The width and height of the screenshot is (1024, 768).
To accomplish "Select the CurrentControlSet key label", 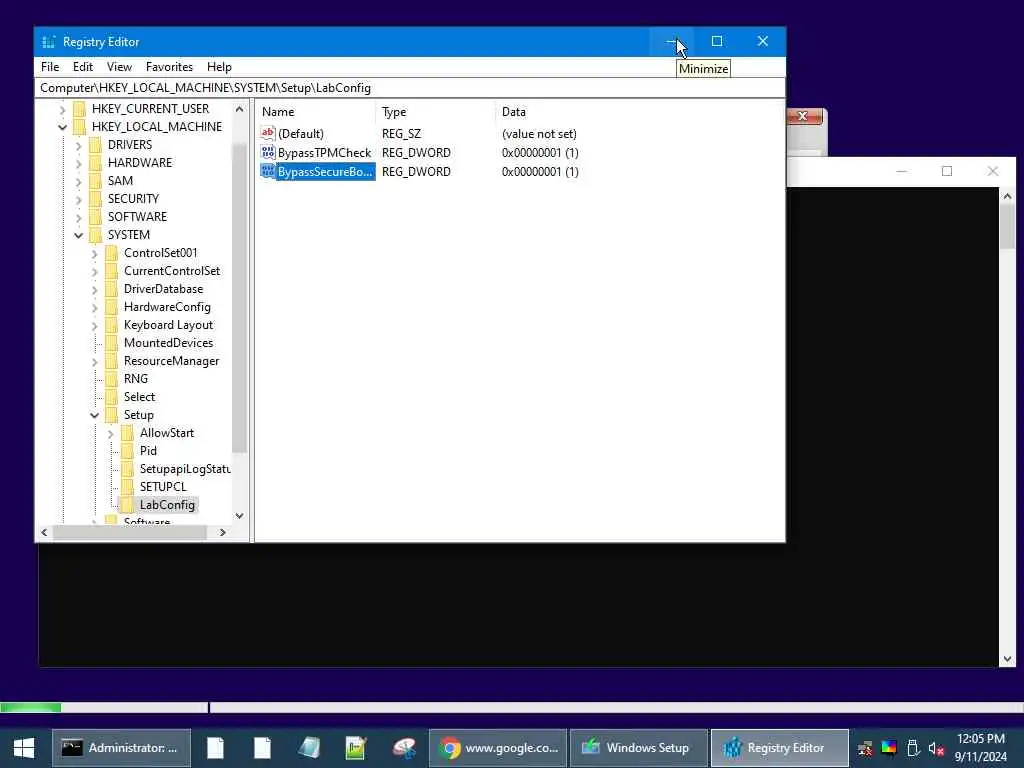I will tap(172, 270).
